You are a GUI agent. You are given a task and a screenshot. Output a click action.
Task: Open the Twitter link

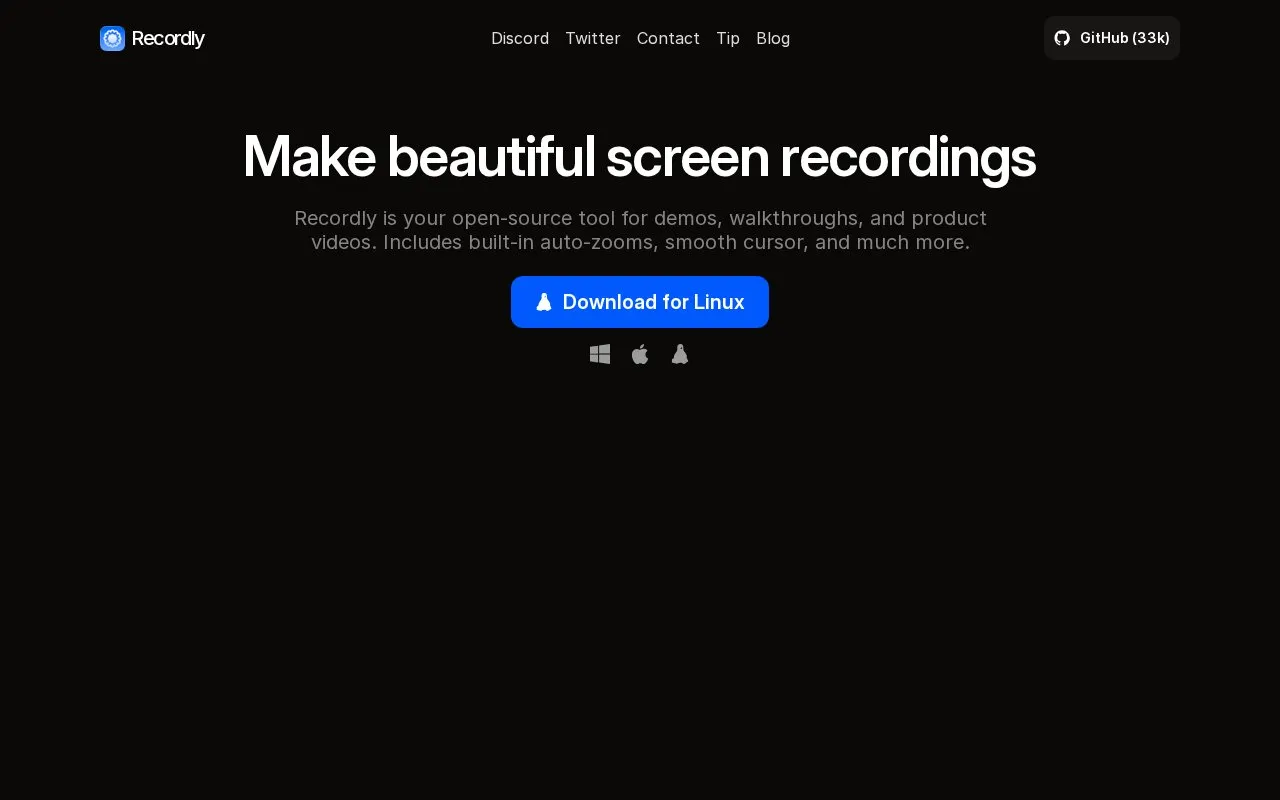point(593,38)
